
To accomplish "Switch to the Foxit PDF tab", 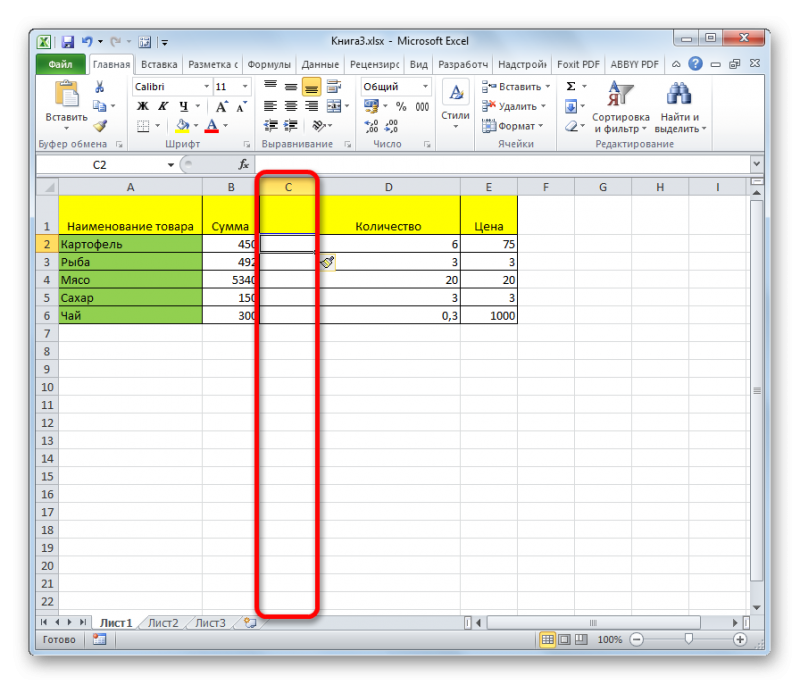I will (x=578, y=65).
